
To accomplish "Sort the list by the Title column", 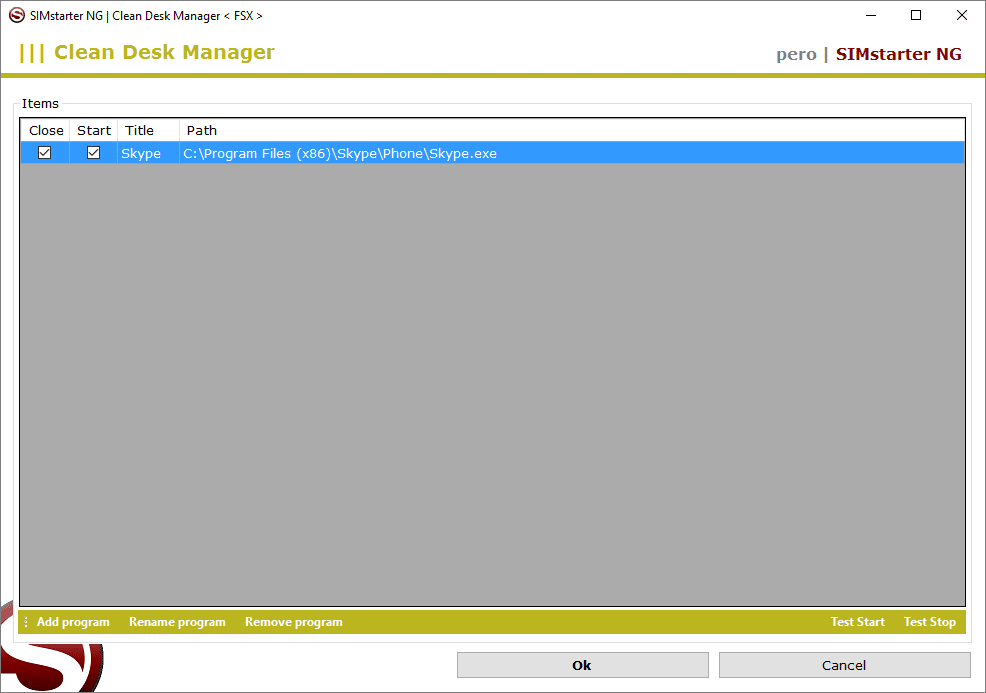I will pyautogui.click(x=140, y=130).
